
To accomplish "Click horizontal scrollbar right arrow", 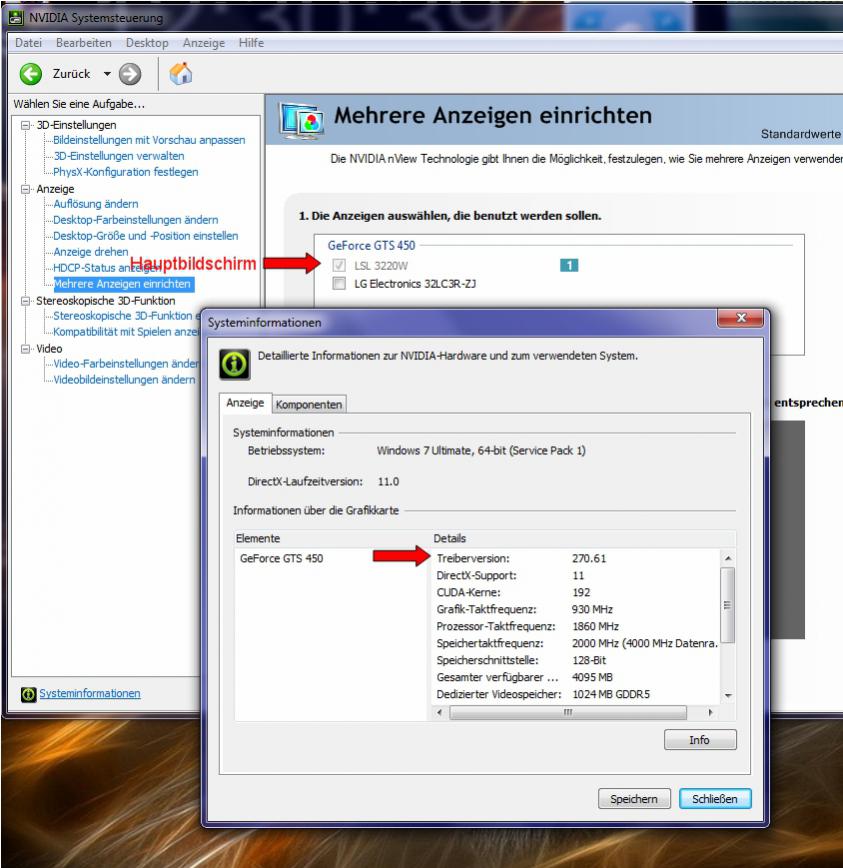I will coord(711,712).
